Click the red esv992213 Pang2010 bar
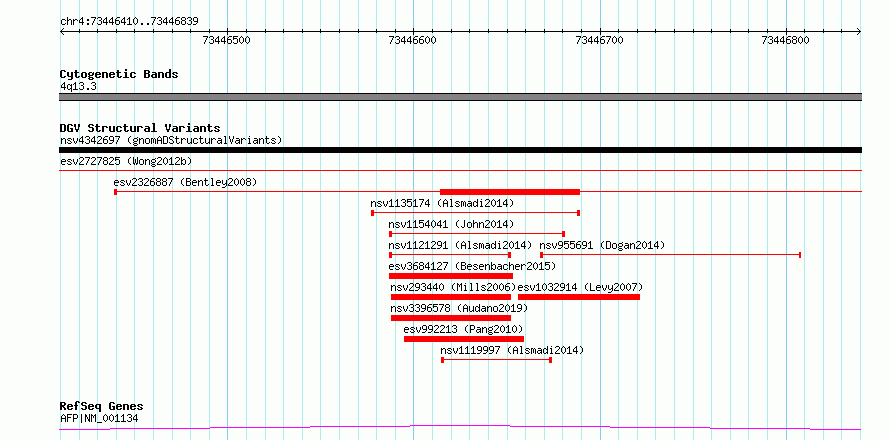The width and height of the screenshot is (890, 440). 464,339
